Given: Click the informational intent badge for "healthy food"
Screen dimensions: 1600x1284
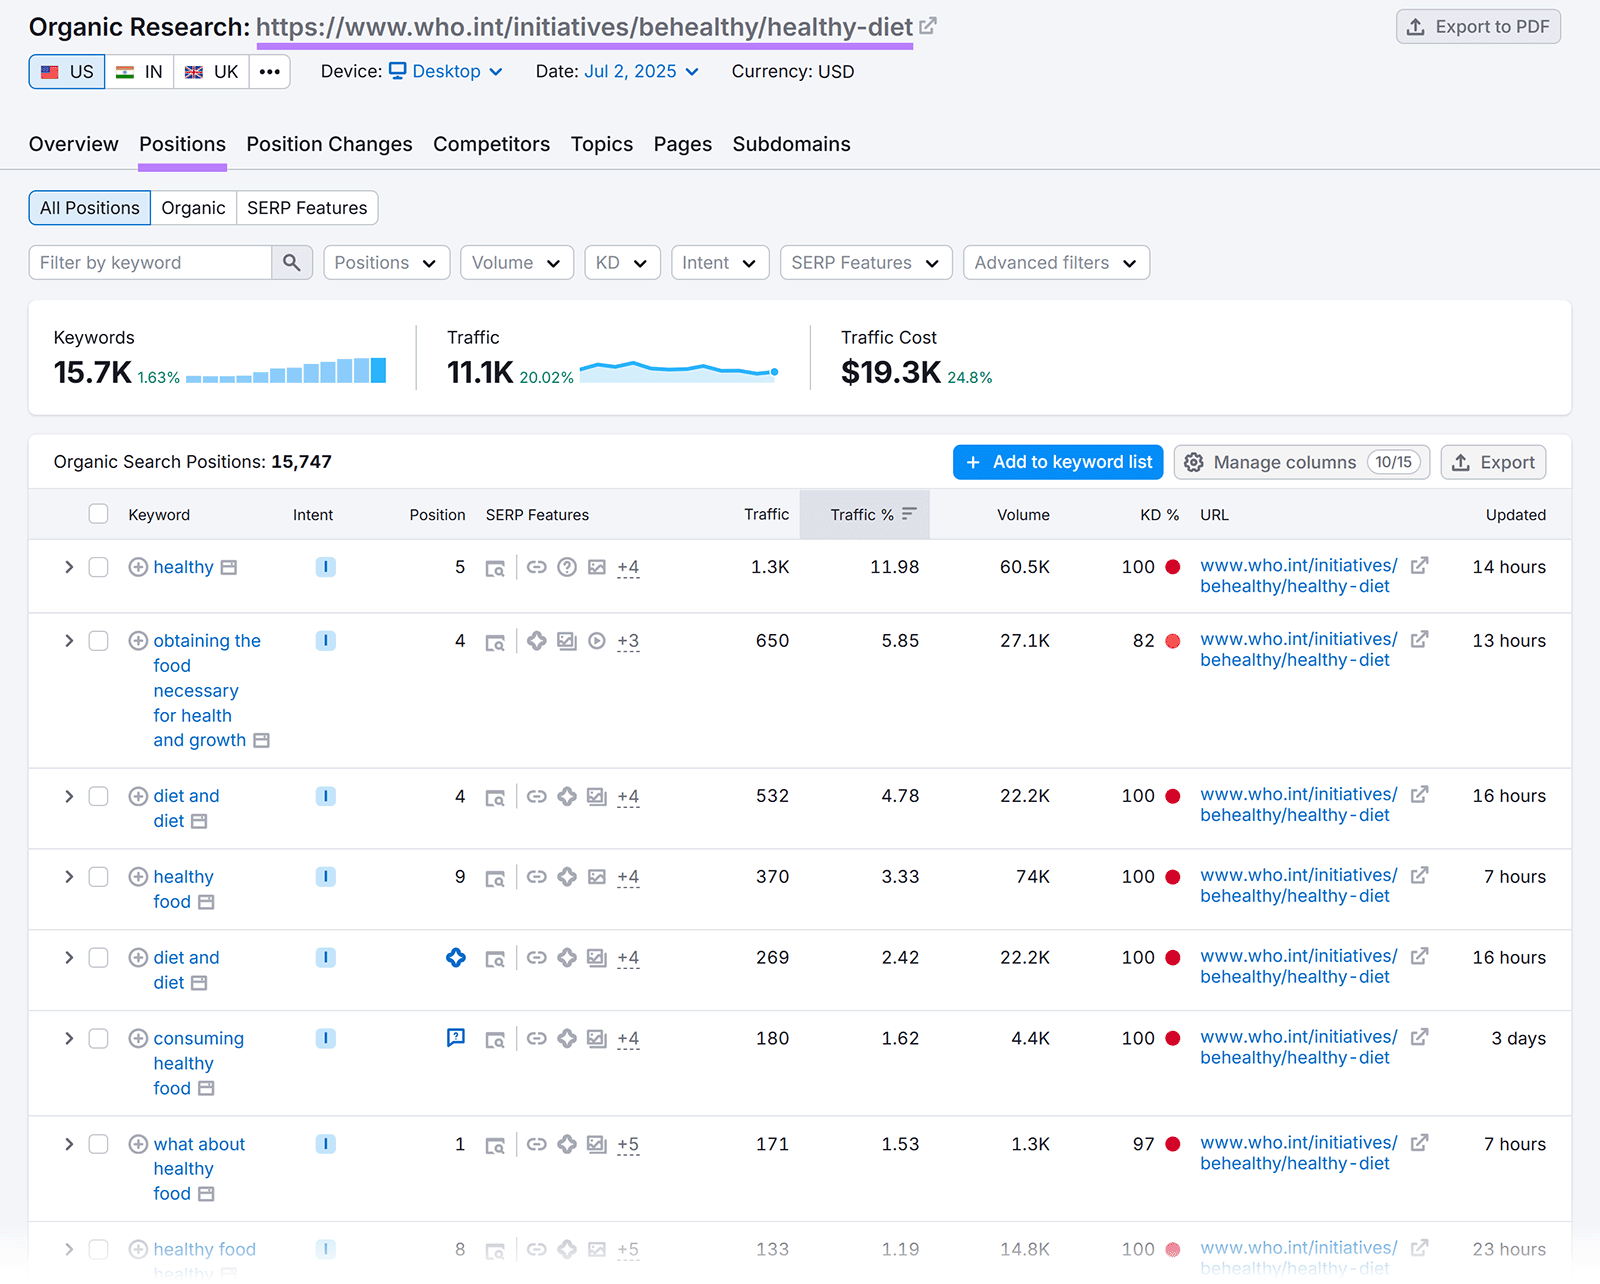Looking at the screenshot, I should pos(325,877).
